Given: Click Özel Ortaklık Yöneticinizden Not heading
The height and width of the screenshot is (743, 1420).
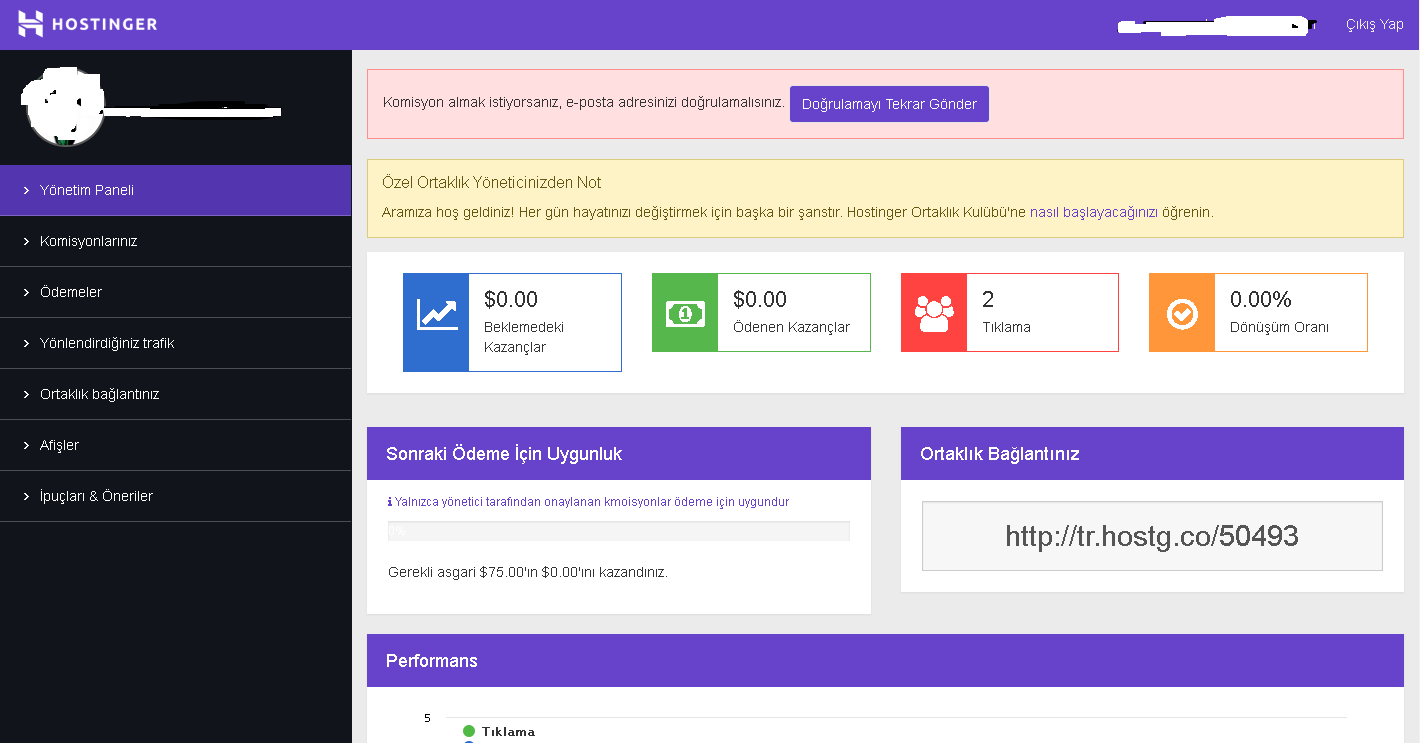Looking at the screenshot, I should click(x=492, y=183).
